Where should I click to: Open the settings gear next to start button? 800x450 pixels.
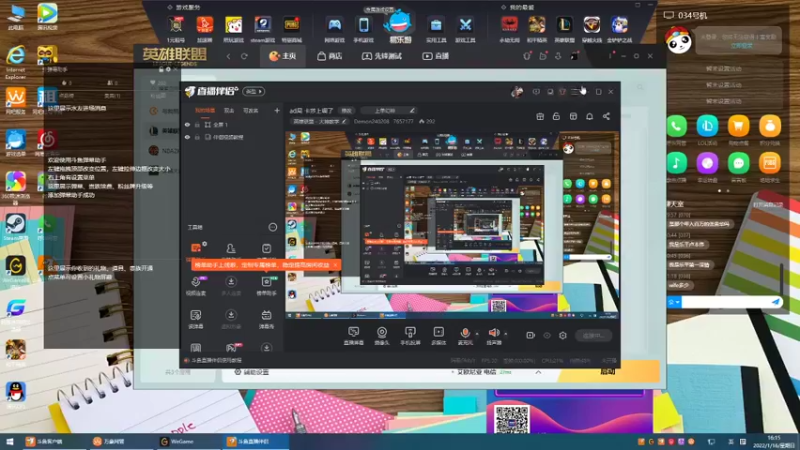click(x=563, y=336)
